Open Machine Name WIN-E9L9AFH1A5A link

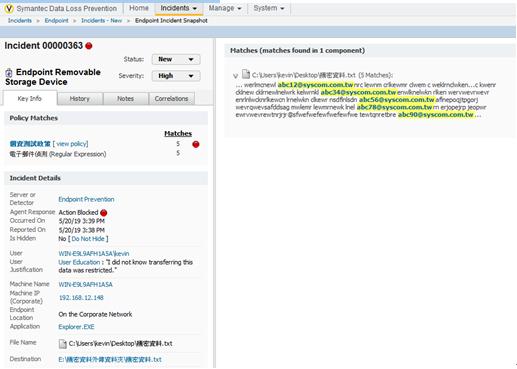tap(85, 285)
